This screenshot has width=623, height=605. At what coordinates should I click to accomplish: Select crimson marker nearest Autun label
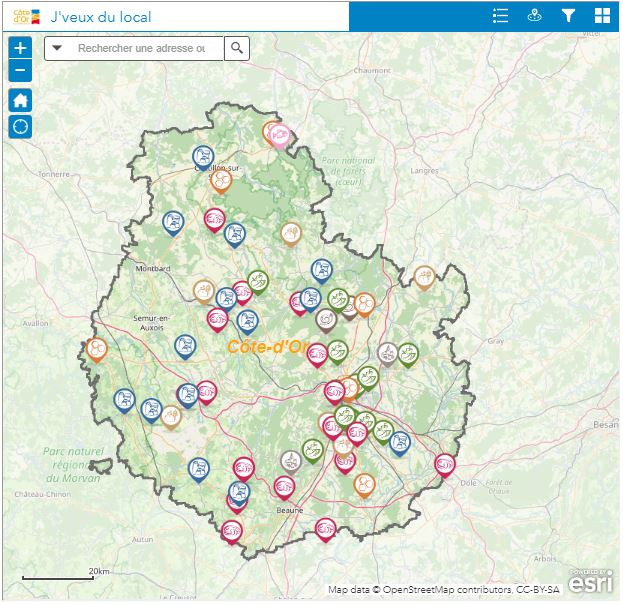click(232, 532)
